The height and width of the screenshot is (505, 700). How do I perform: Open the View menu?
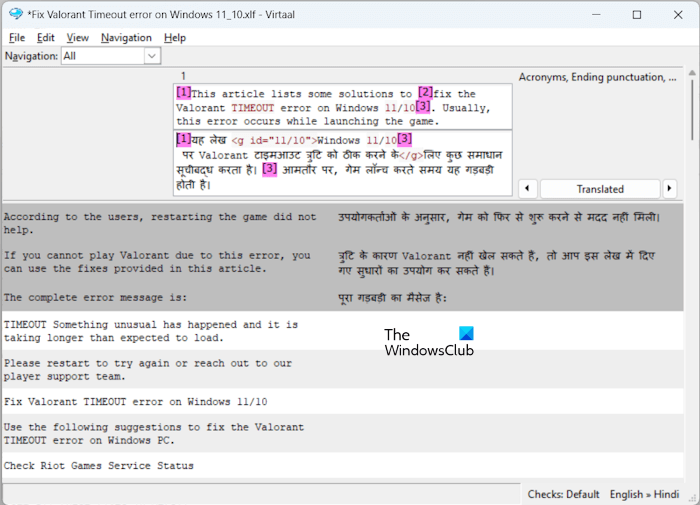tap(78, 38)
